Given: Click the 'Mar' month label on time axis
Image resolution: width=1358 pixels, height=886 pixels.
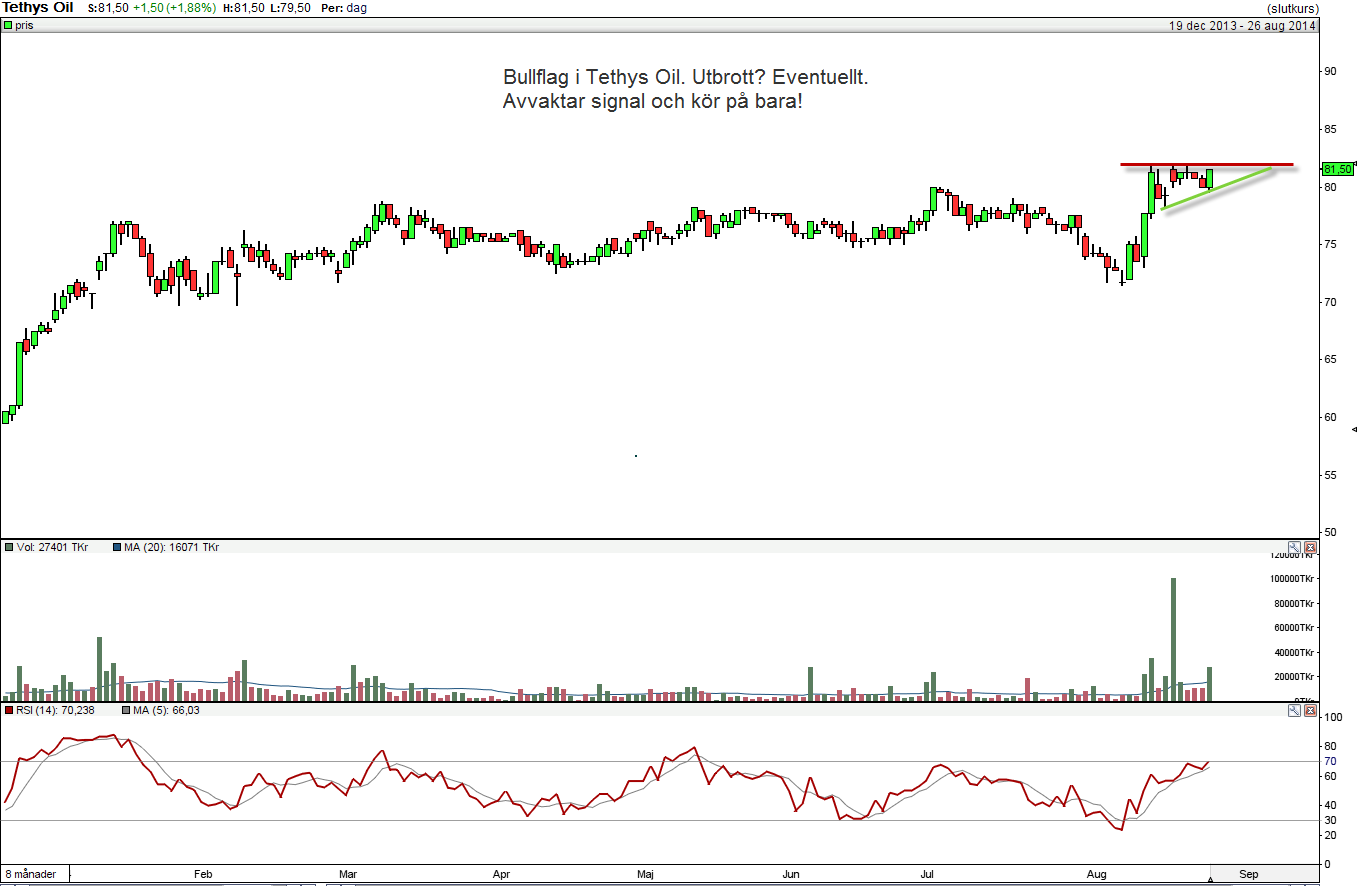Looking at the screenshot, I should click(347, 874).
